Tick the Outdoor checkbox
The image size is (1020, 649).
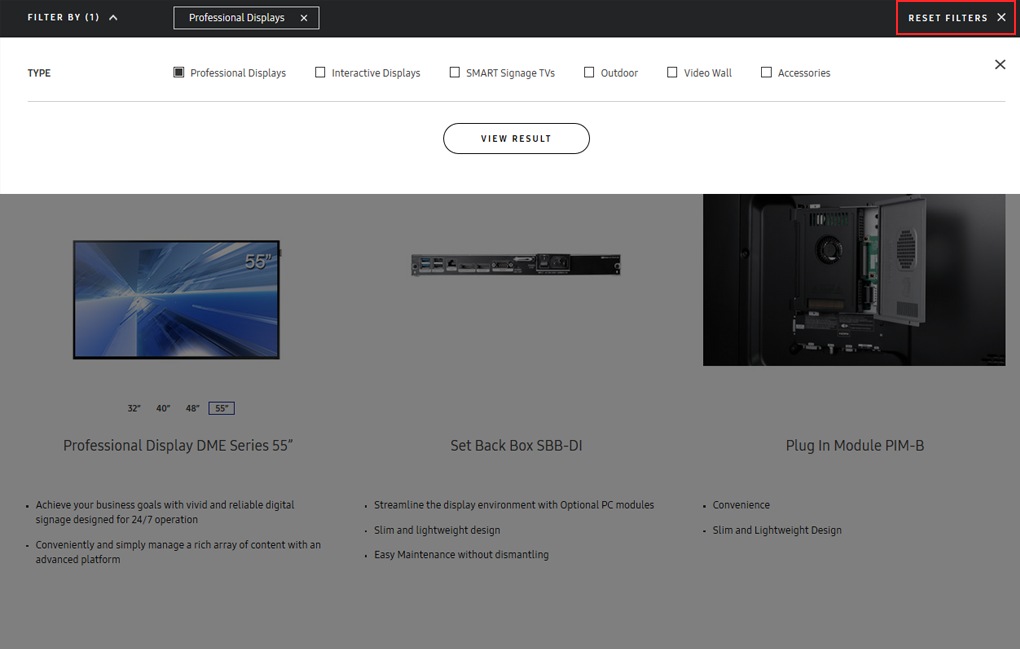point(589,72)
